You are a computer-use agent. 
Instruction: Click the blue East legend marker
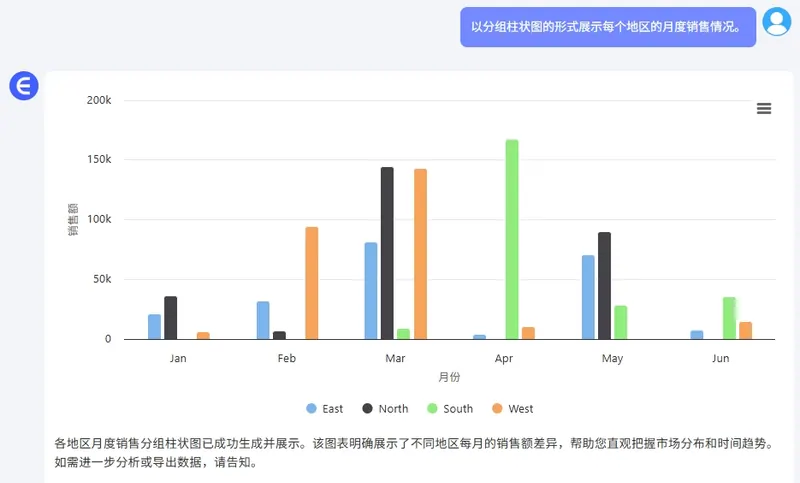pyautogui.click(x=311, y=409)
